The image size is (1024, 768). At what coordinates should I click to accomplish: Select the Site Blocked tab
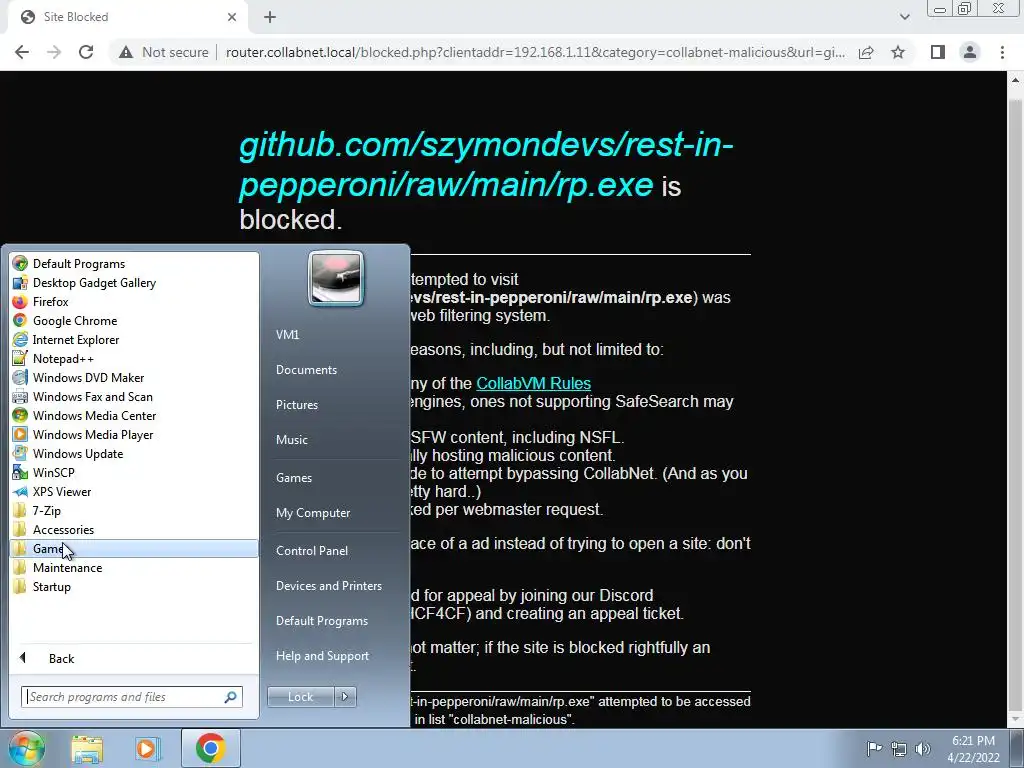tap(127, 17)
